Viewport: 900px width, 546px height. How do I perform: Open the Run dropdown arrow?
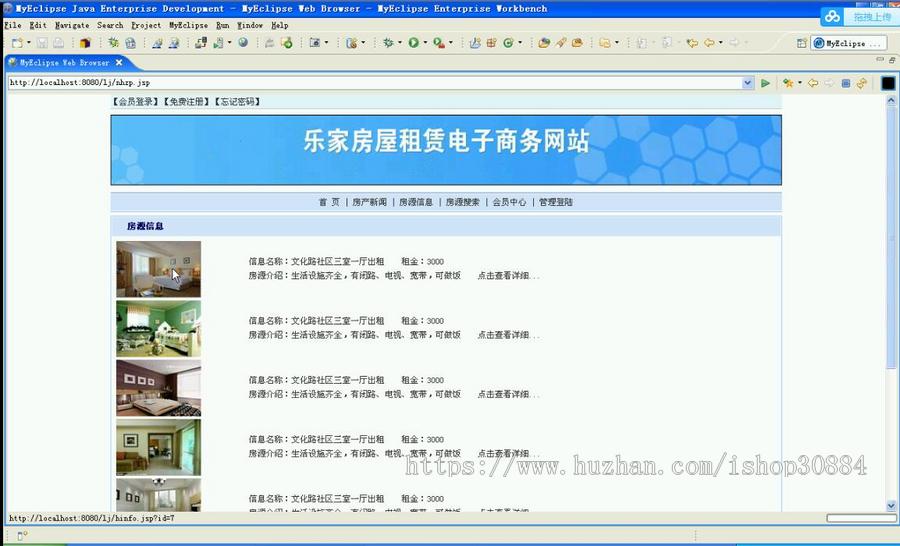pyautogui.click(x=425, y=43)
